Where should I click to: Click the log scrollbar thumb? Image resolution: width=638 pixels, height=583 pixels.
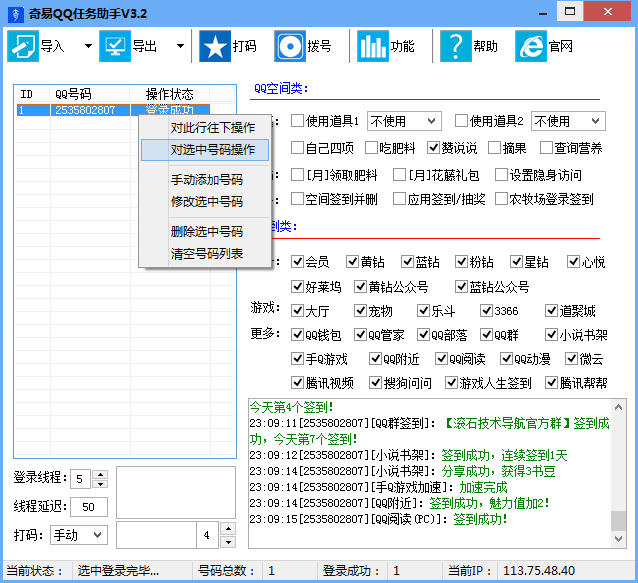click(618, 521)
